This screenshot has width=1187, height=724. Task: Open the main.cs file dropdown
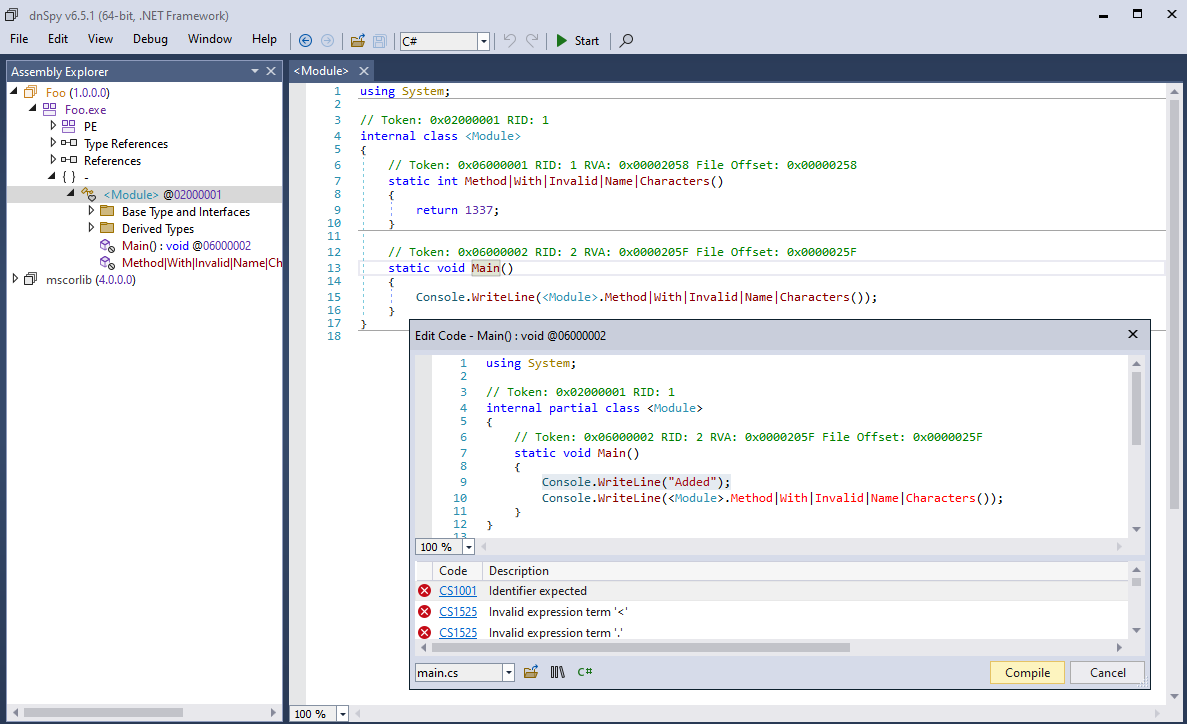[x=509, y=673]
